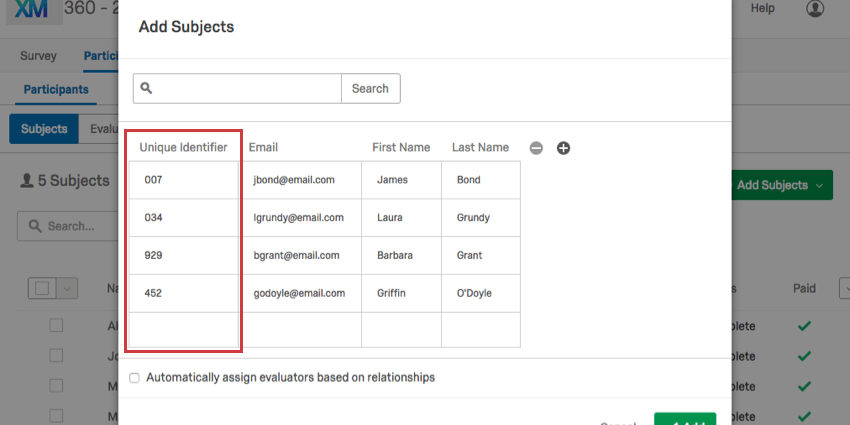Image resolution: width=850 pixels, height=425 pixels.
Task: Click the subjects count person icon
Action: [26, 181]
